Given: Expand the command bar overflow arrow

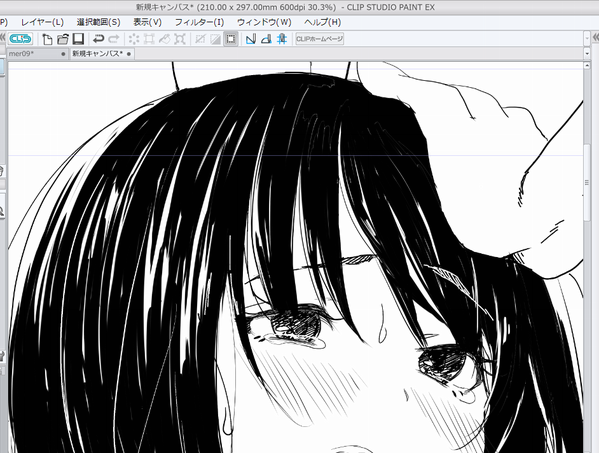Looking at the screenshot, I should (x=587, y=39).
